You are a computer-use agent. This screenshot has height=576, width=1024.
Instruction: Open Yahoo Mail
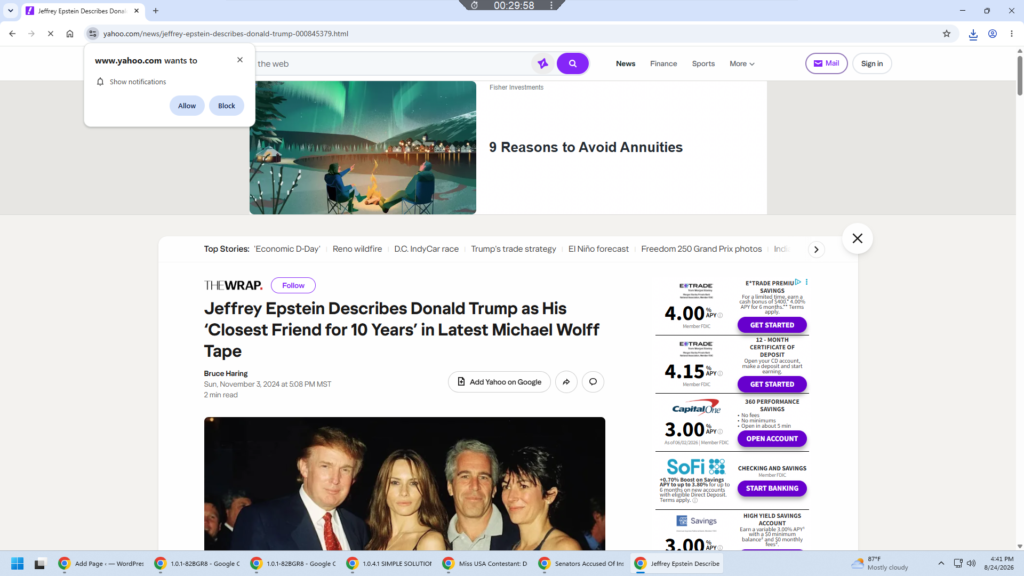(826, 63)
